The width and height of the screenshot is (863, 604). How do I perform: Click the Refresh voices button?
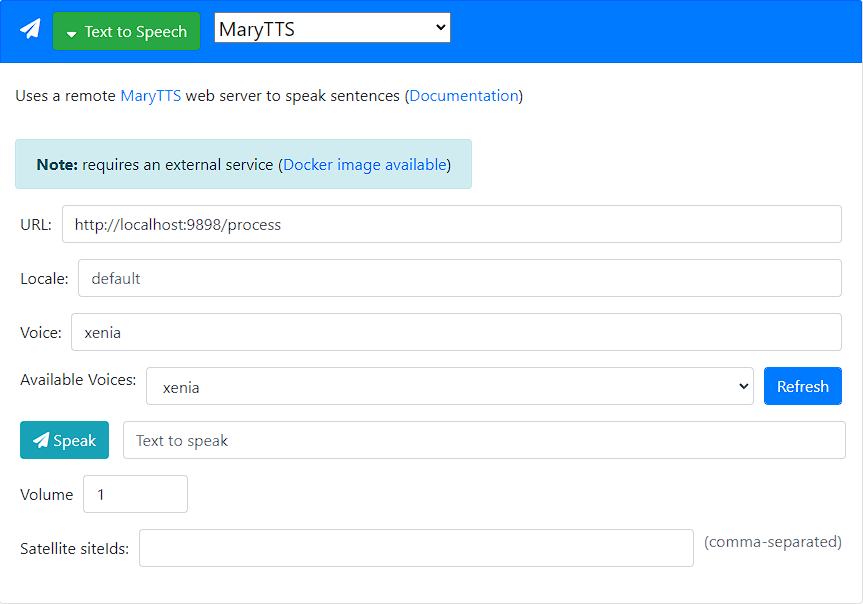click(x=802, y=386)
